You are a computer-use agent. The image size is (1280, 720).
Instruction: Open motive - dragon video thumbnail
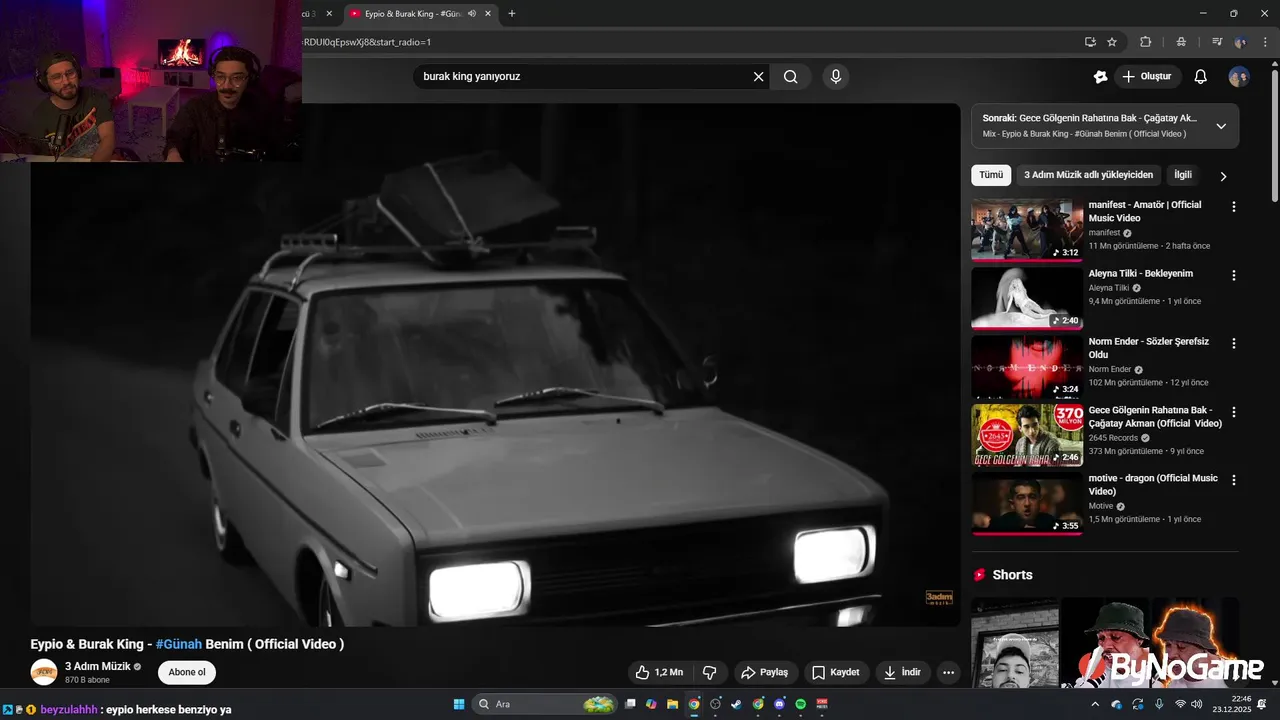pyautogui.click(x=1027, y=503)
